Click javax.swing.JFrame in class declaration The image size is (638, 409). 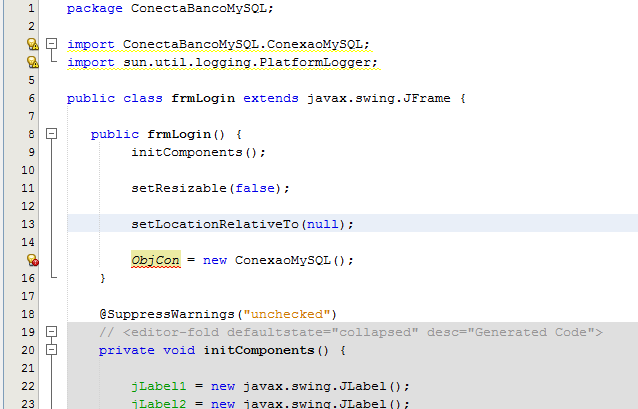click(379, 98)
